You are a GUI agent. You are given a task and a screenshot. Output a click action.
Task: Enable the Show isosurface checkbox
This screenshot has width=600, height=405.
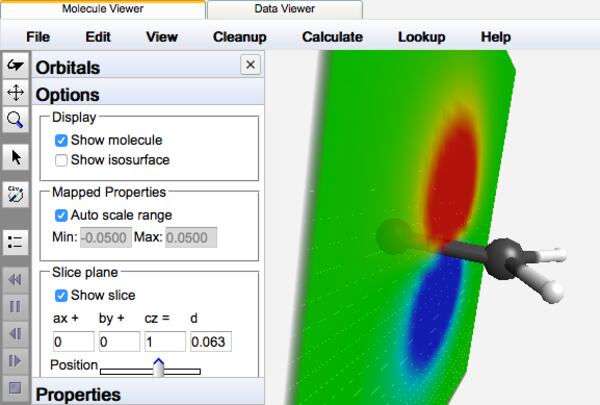coord(61,159)
